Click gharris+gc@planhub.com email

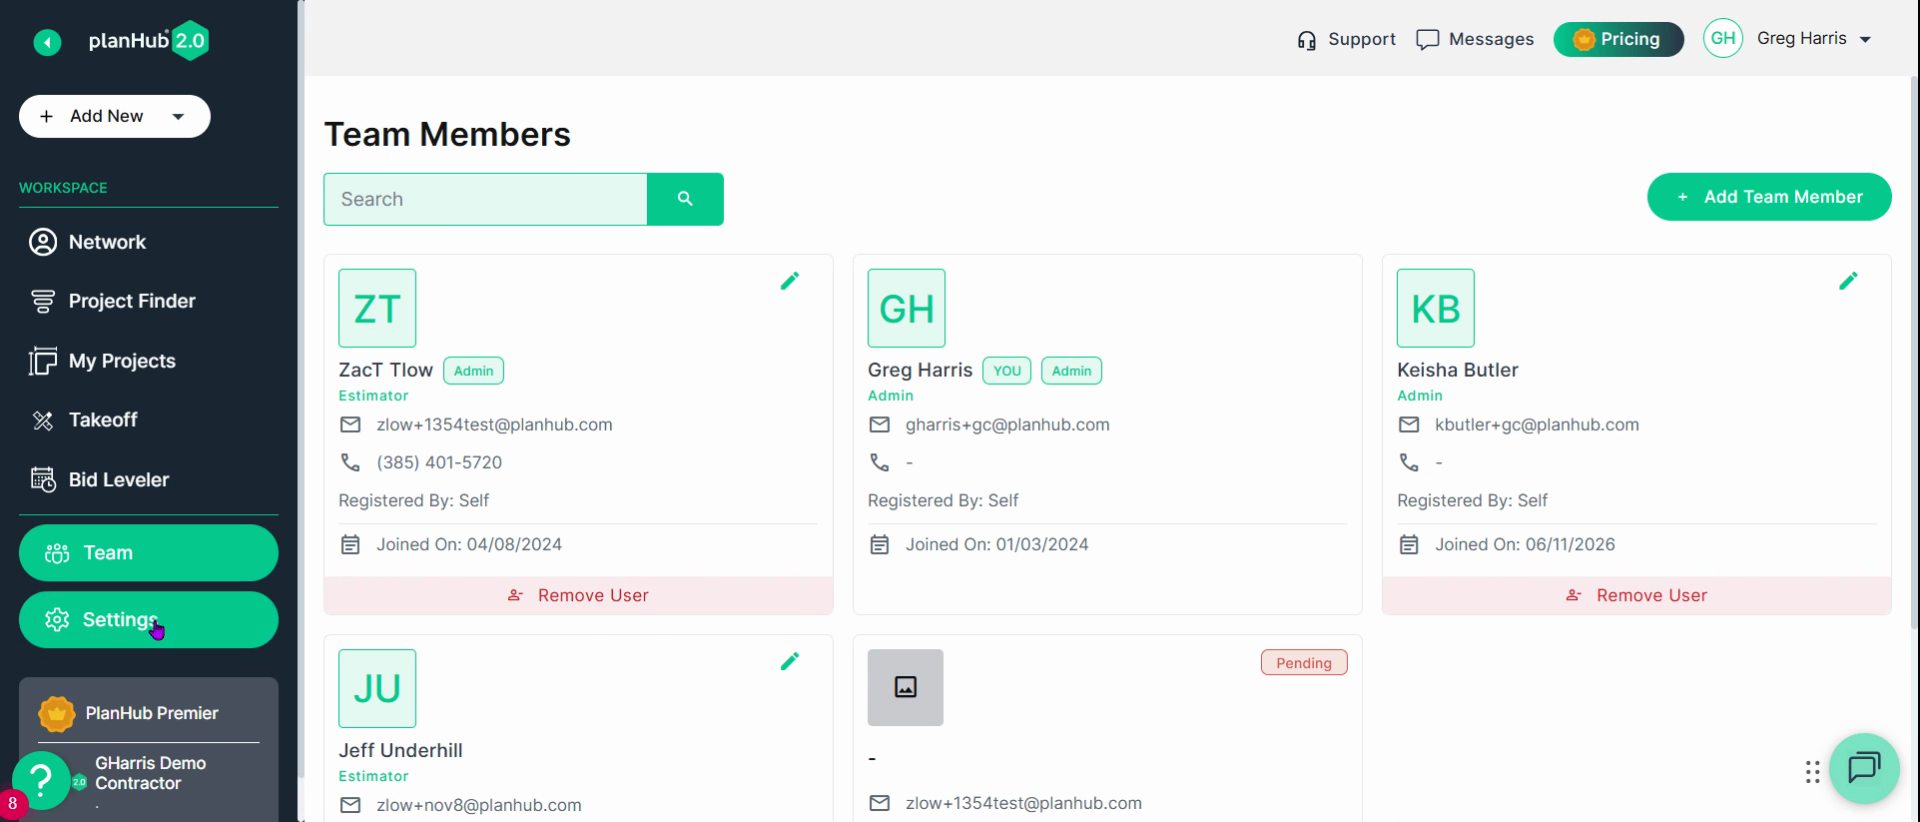[x=1007, y=425]
